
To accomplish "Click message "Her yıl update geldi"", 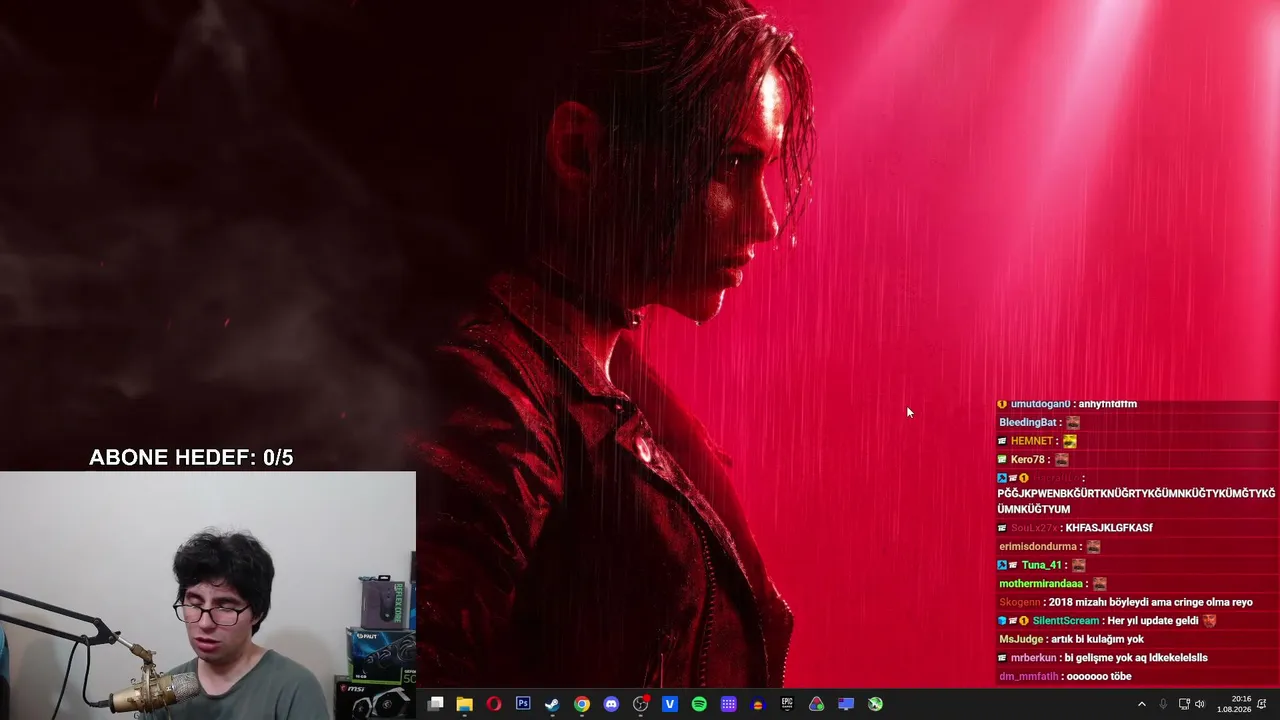I will click(1153, 621).
